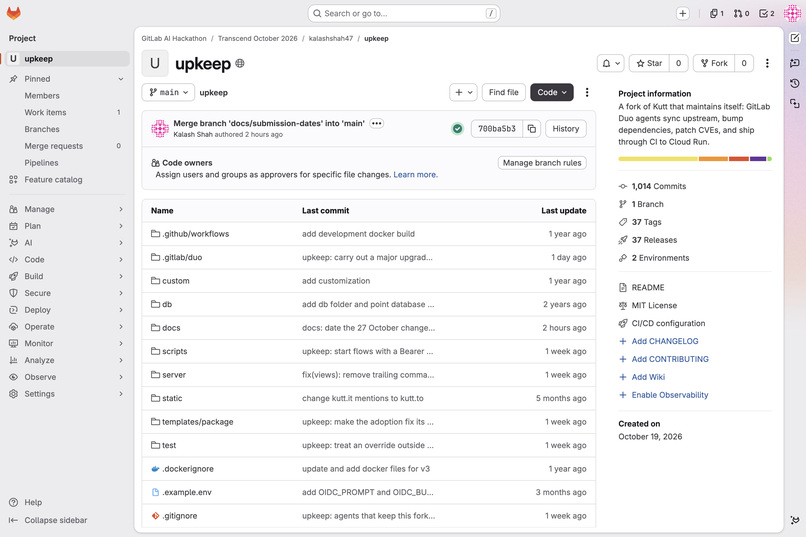Click the yellow language bar segment
The height and width of the screenshot is (537, 806).
point(658,159)
